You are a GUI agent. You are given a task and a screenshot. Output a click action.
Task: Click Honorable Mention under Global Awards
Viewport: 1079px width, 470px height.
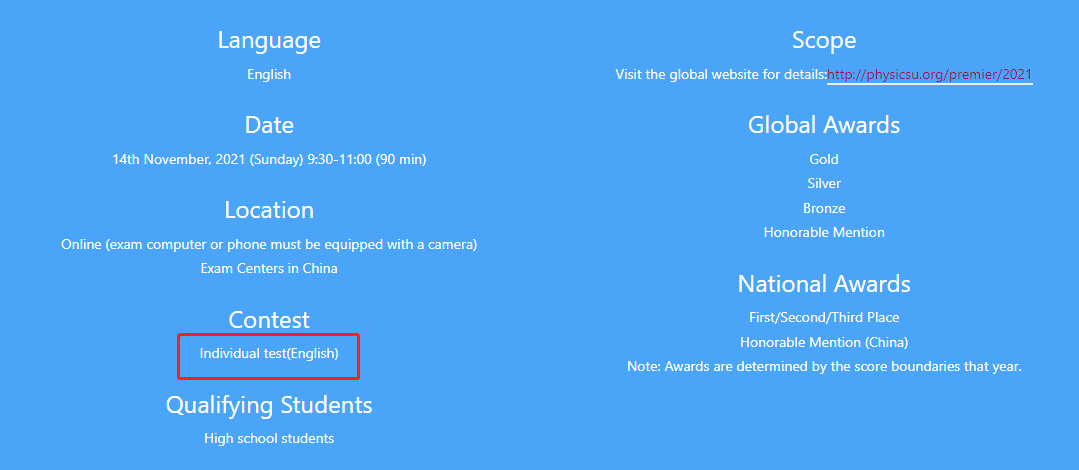click(824, 233)
